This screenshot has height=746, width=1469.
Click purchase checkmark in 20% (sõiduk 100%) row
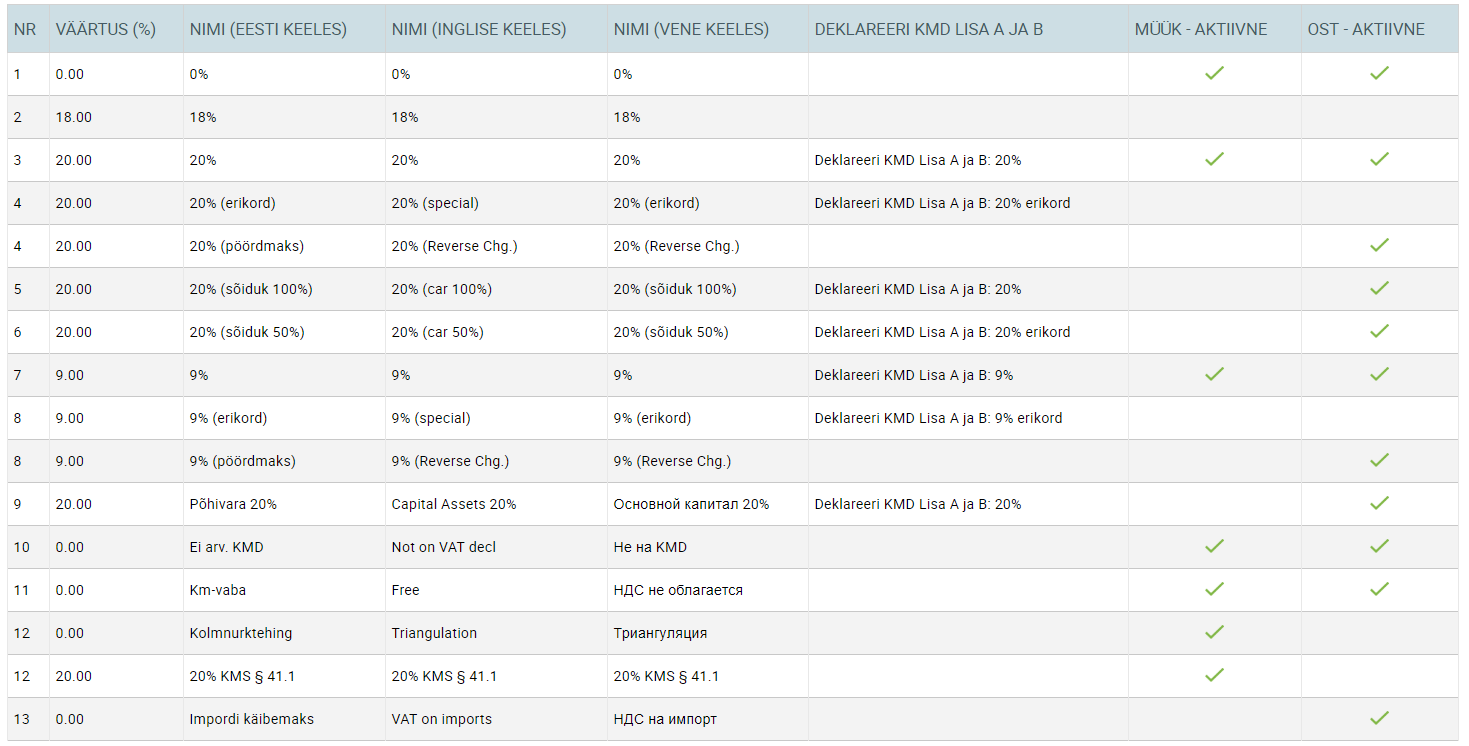(x=1379, y=288)
